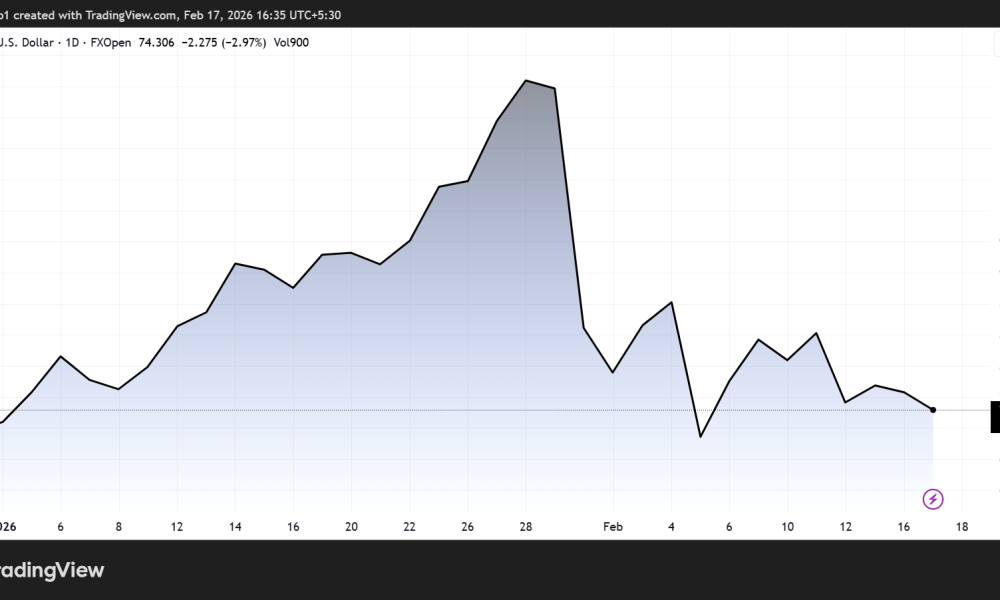Image resolution: width=1000 pixels, height=600 pixels.
Task: Click the change percentage −2.97% readout
Action: coord(245,42)
